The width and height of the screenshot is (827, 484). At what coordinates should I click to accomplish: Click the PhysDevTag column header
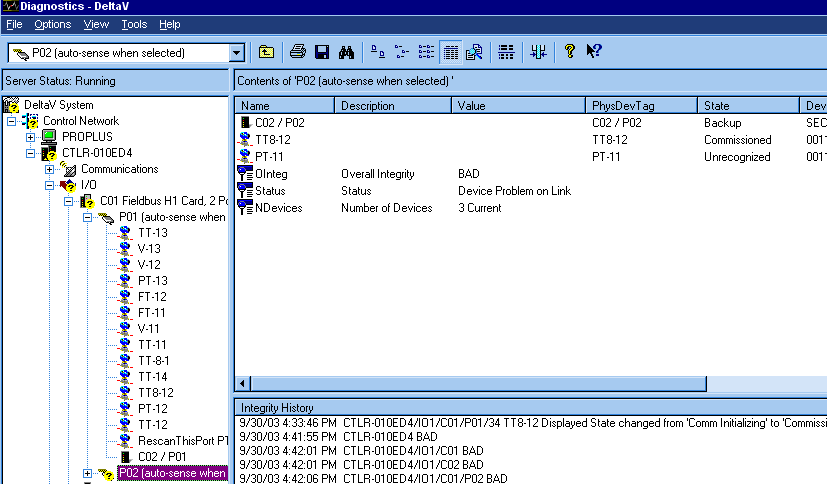coord(641,105)
